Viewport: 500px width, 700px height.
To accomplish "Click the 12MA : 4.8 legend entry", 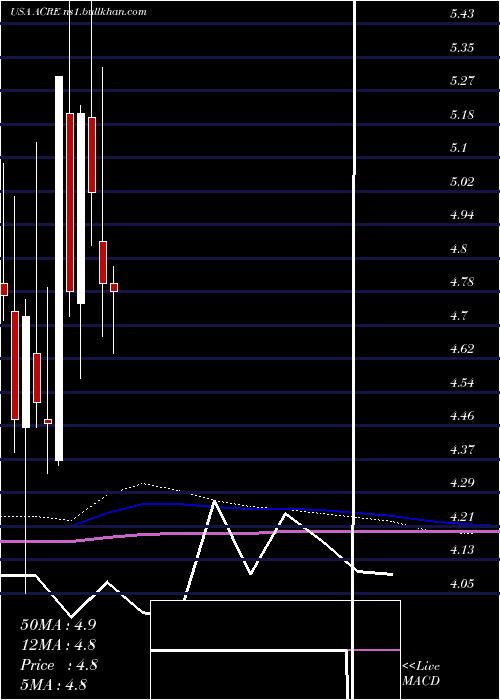I will click(x=58, y=645).
